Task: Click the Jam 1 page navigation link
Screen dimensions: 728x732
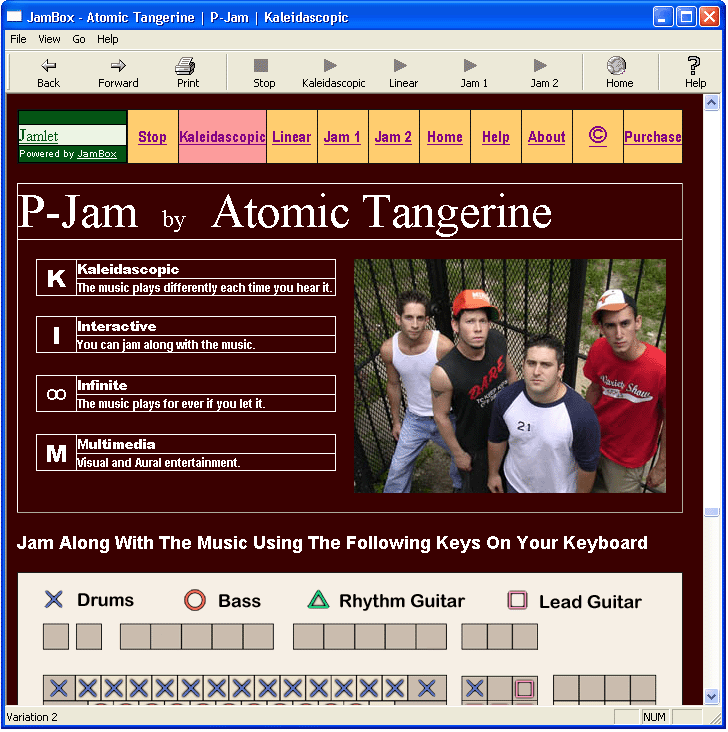Action: [342, 137]
